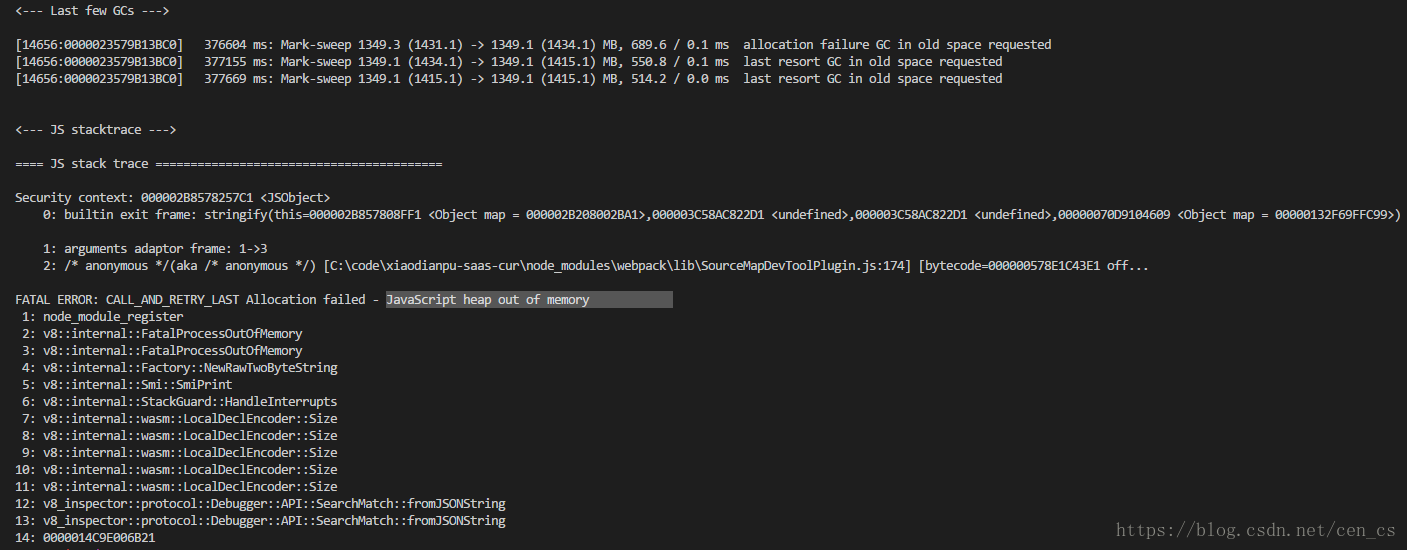Click the highlighted 'JavaScript heap out of memory' text
Viewport: 1407px width, 550px height.
[488, 300]
